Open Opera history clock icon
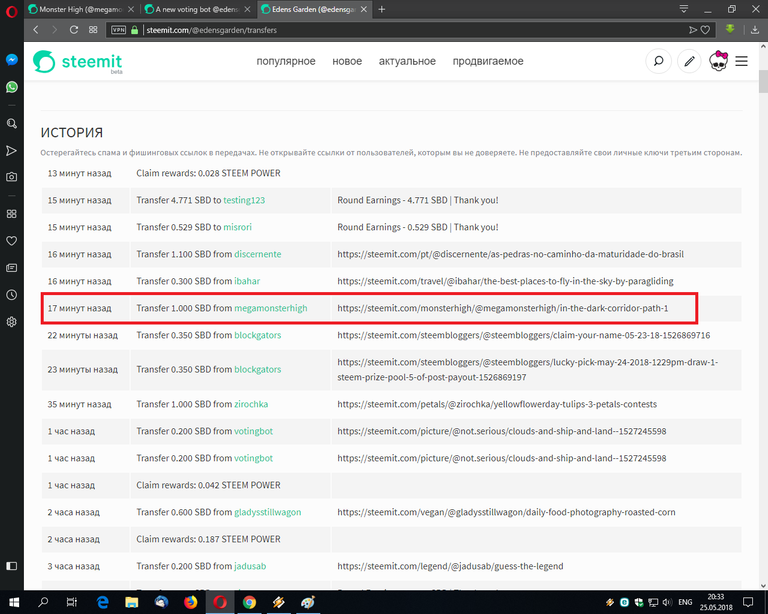This screenshot has width=768, height=614. [11, 295]
